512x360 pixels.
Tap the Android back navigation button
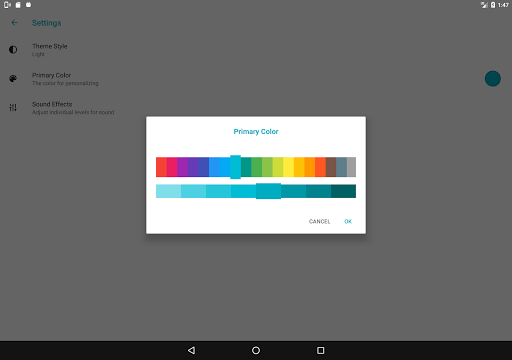(191, 350)
